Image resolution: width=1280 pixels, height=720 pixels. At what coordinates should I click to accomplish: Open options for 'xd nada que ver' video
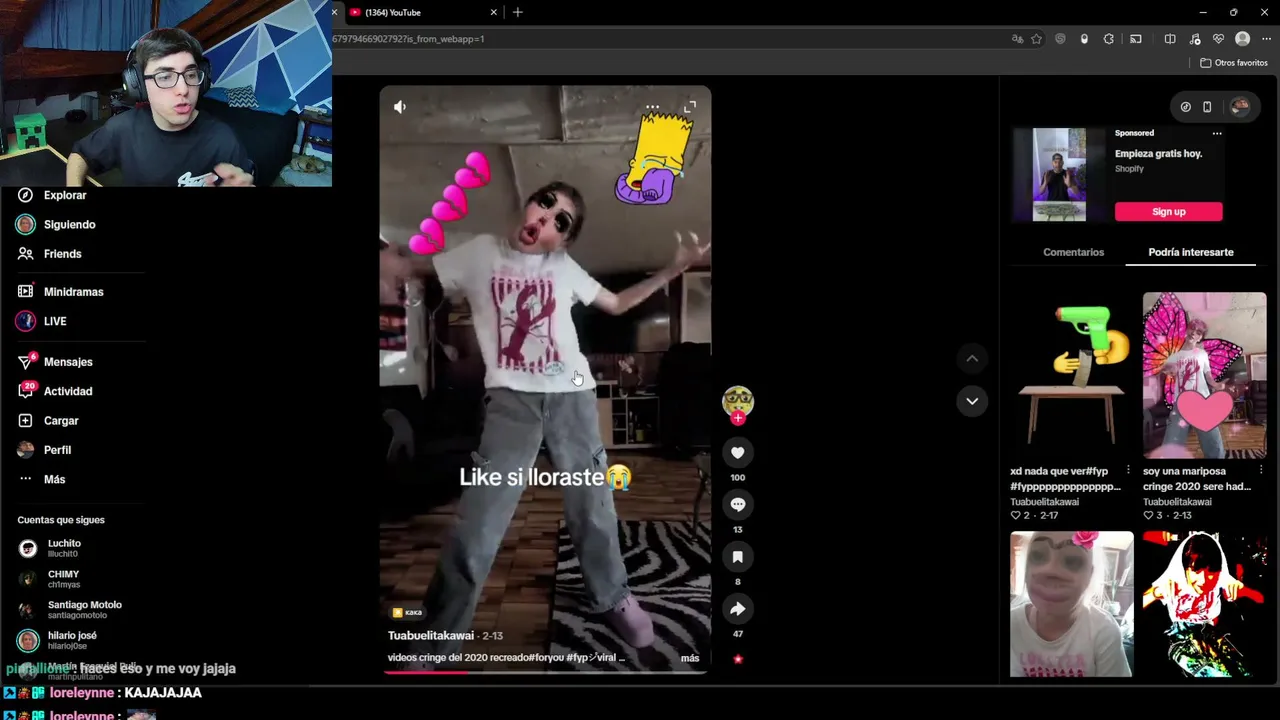coord(1128,471)
